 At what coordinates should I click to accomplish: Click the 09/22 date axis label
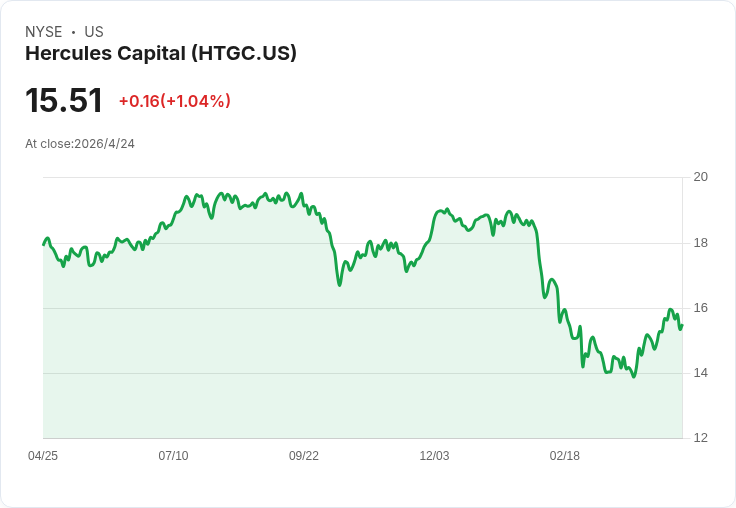tap(304, 455)
